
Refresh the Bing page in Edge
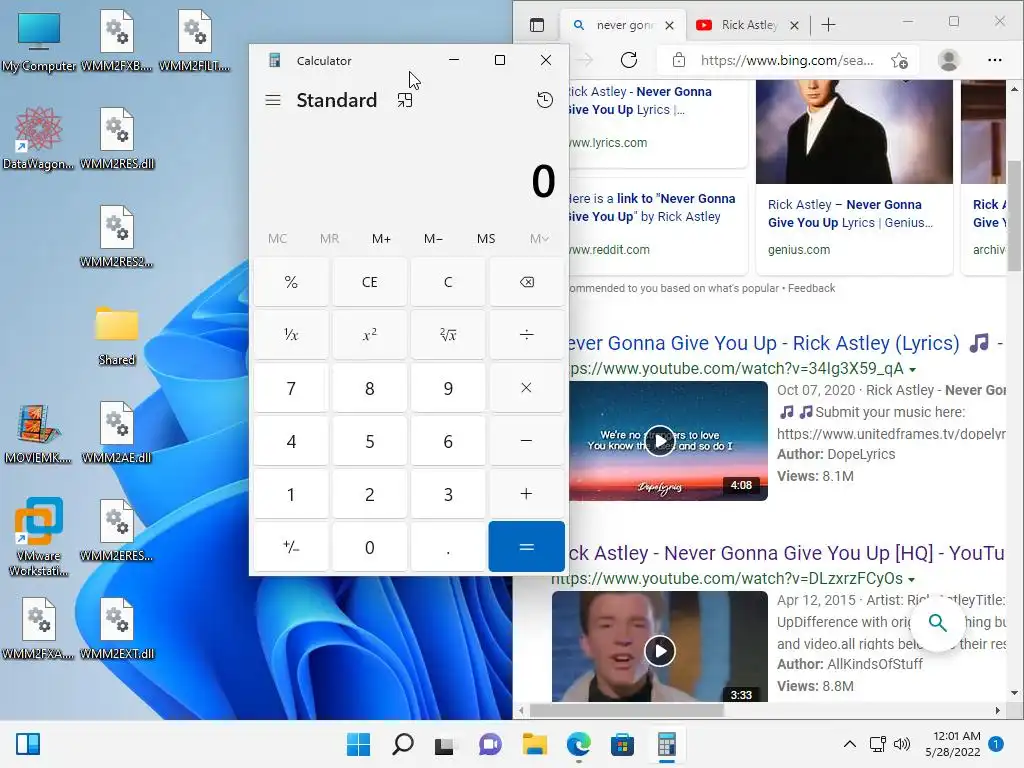coord(629,60)
